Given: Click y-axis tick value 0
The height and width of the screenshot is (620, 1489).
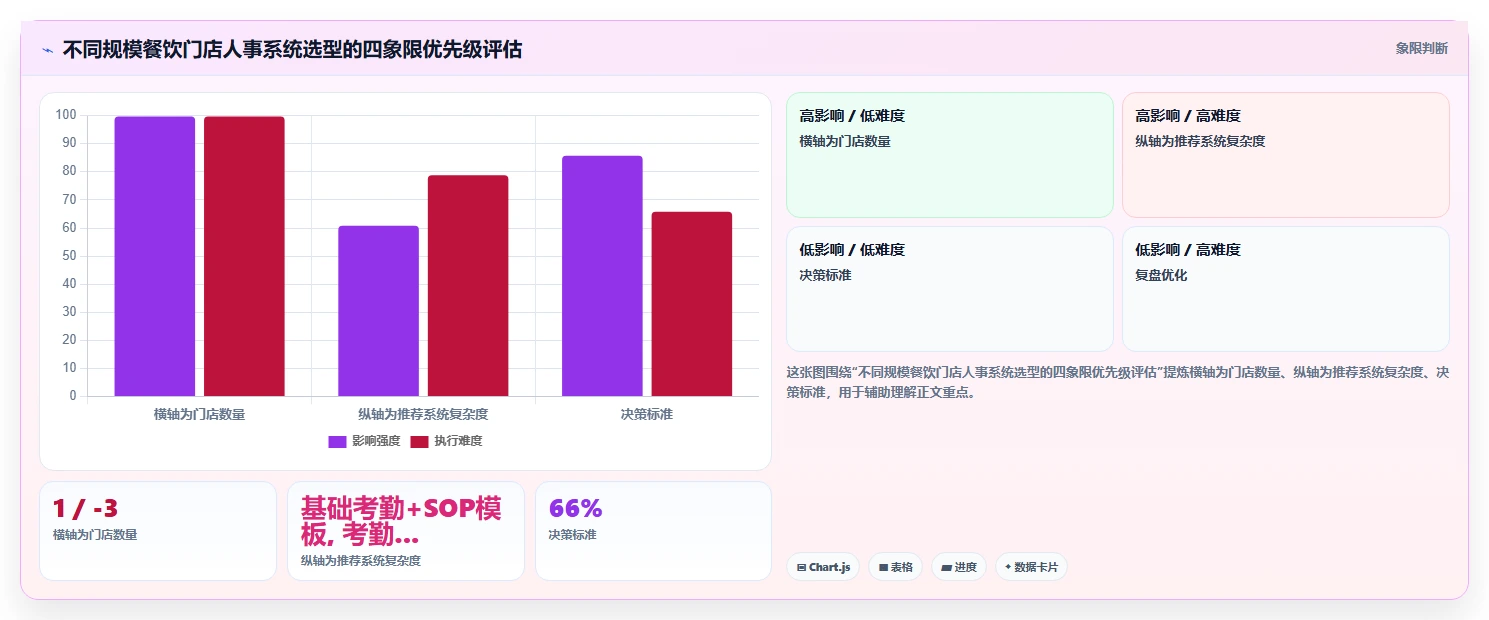Looking at the screenshot, I should [x=73, y=396].
